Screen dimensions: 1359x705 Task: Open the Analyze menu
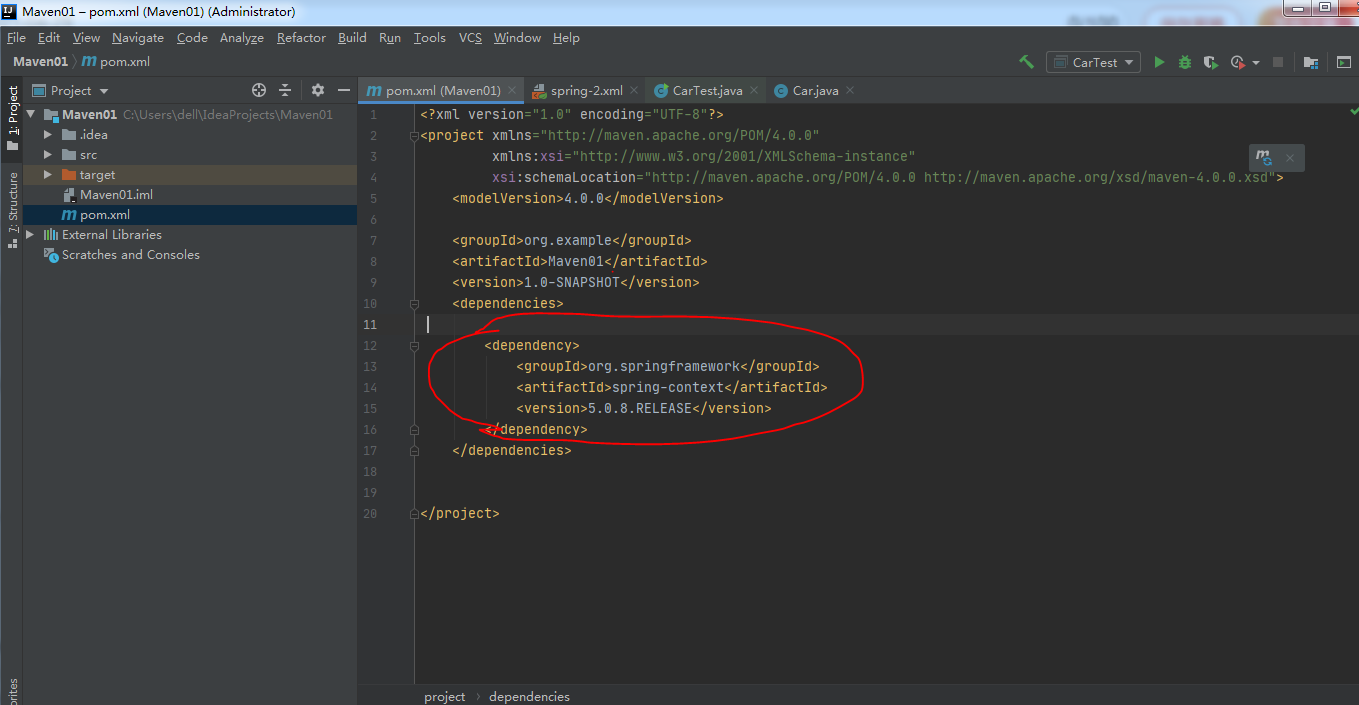click(242, 38)
